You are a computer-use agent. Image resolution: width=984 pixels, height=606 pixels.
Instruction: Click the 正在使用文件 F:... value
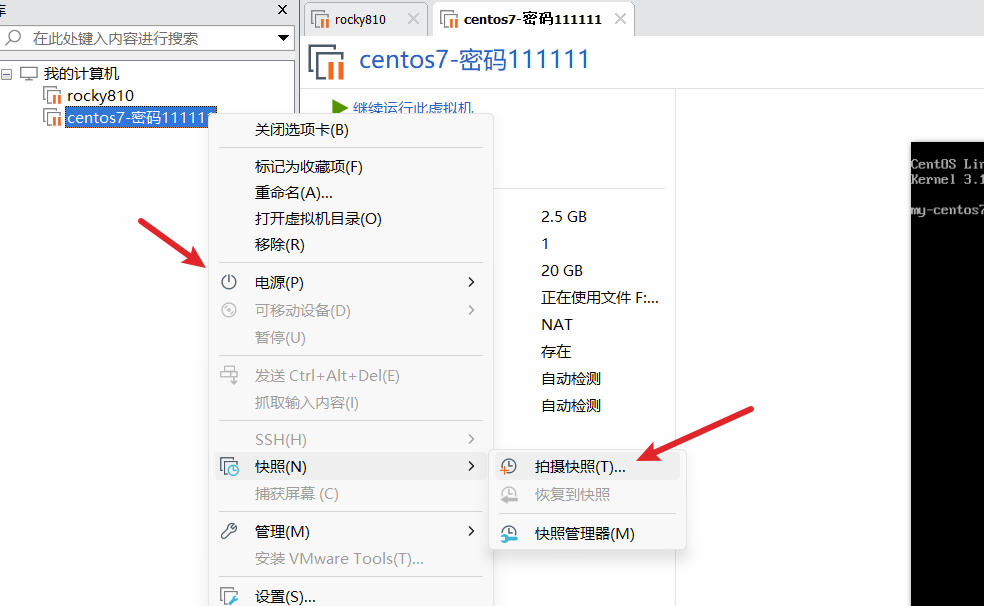point(599,297)
